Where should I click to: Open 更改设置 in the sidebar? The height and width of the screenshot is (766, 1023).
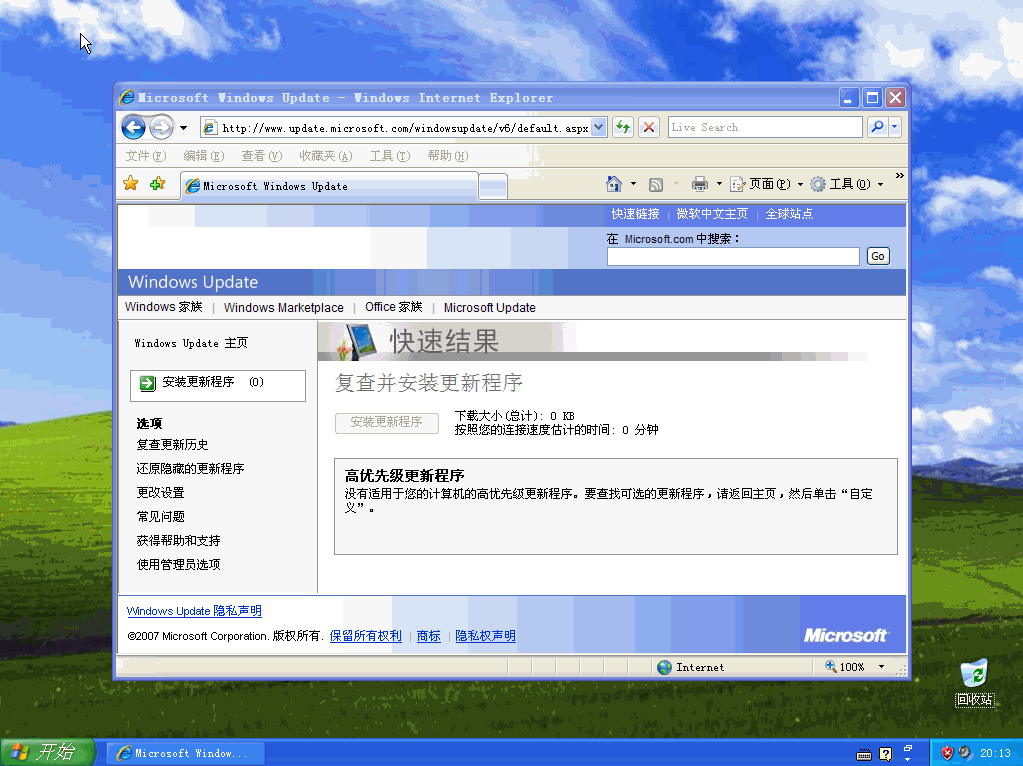coord(160,493)
